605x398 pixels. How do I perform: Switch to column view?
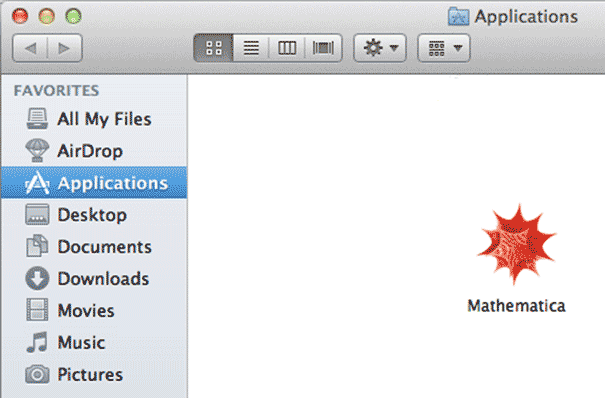[x=287, y=48]
